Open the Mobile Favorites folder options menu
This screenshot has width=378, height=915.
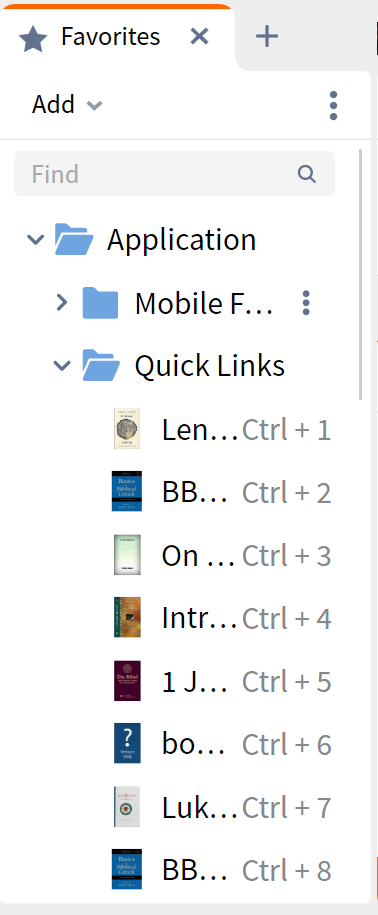click(306, 303)
